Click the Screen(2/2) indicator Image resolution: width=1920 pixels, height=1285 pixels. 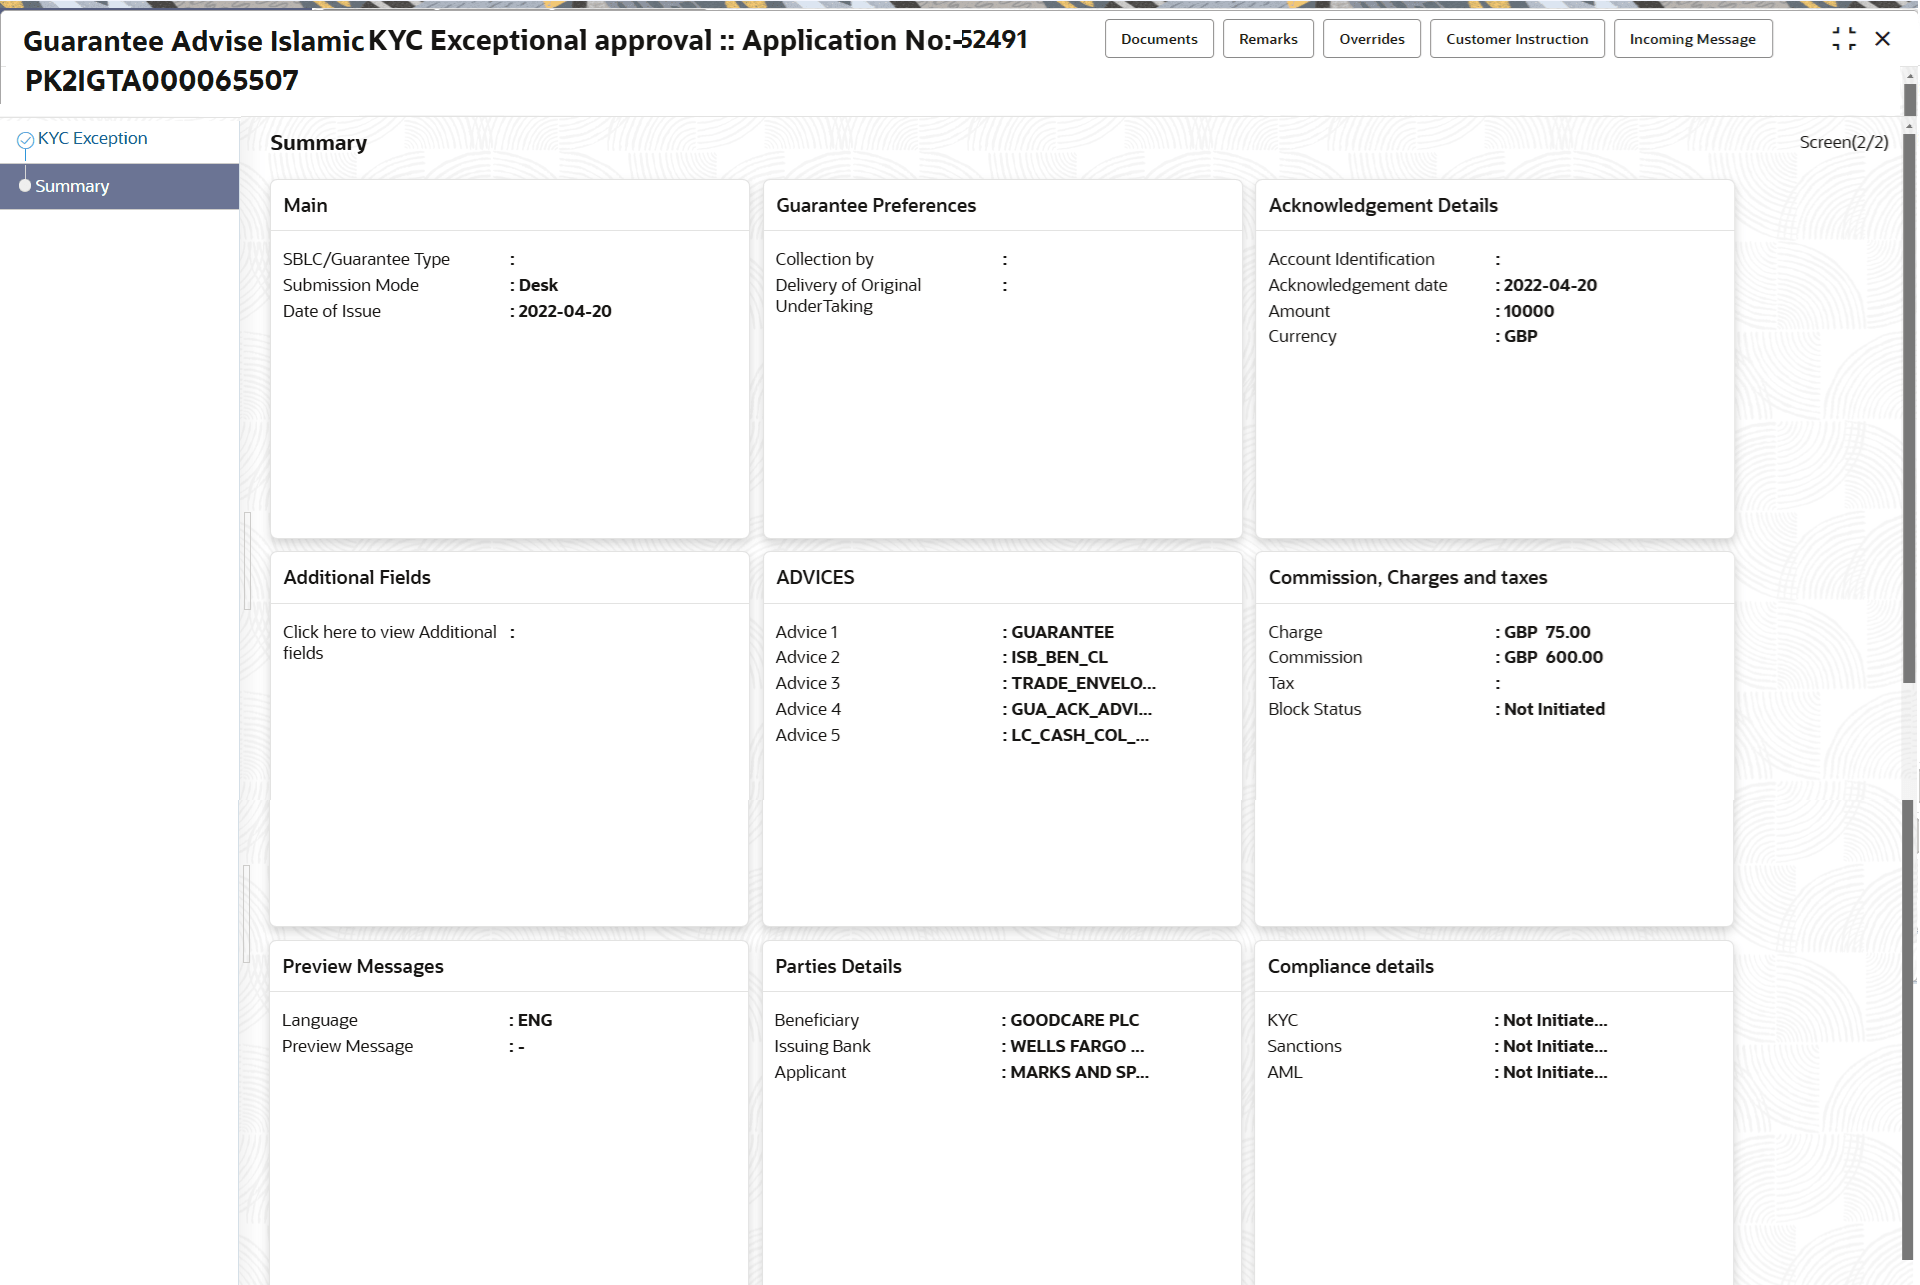tap(1843, 142)
